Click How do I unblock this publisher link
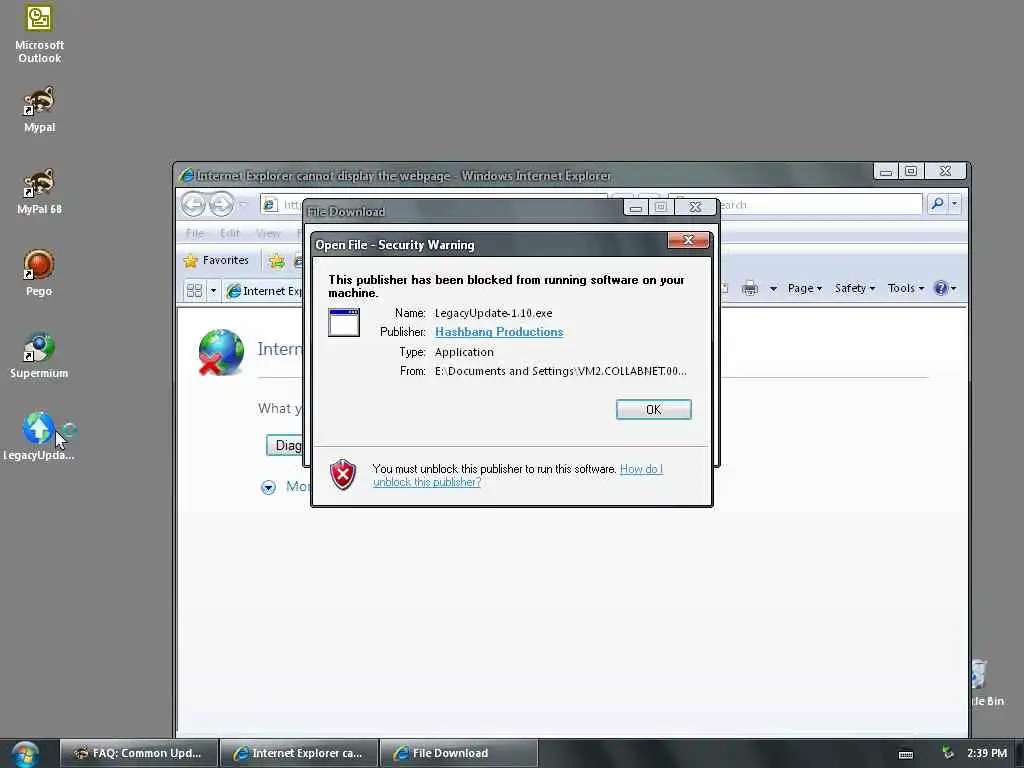The width and height of the screenshot is (1024, 768). click(518, 475)
